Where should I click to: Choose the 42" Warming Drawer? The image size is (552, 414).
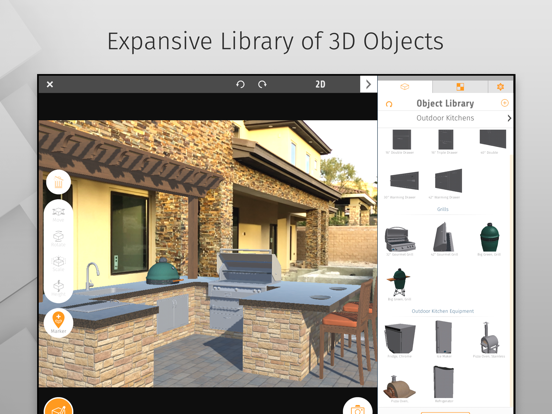click(448, 183)
